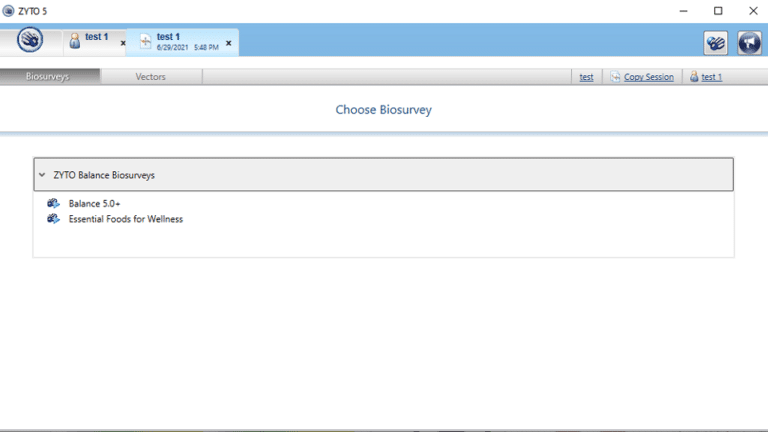Click the icon beside Balance 5.0+
The image size is (768, 432).
[54, 203]
